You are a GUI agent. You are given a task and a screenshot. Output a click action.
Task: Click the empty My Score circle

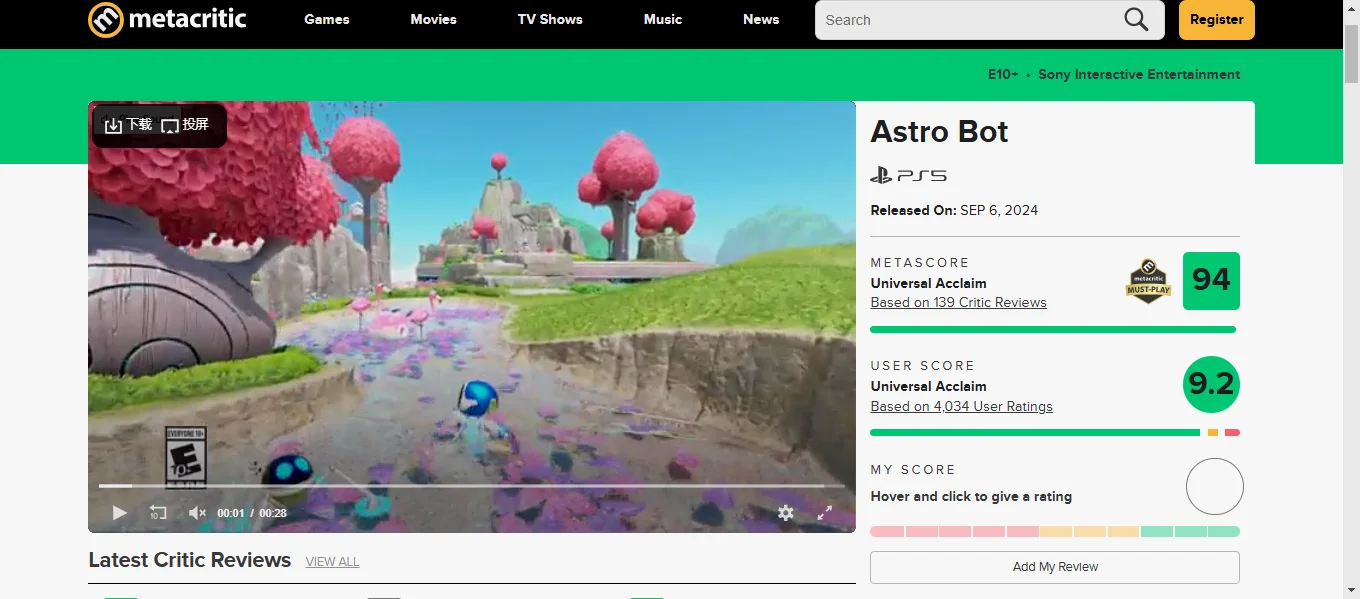coord(1215,487)
